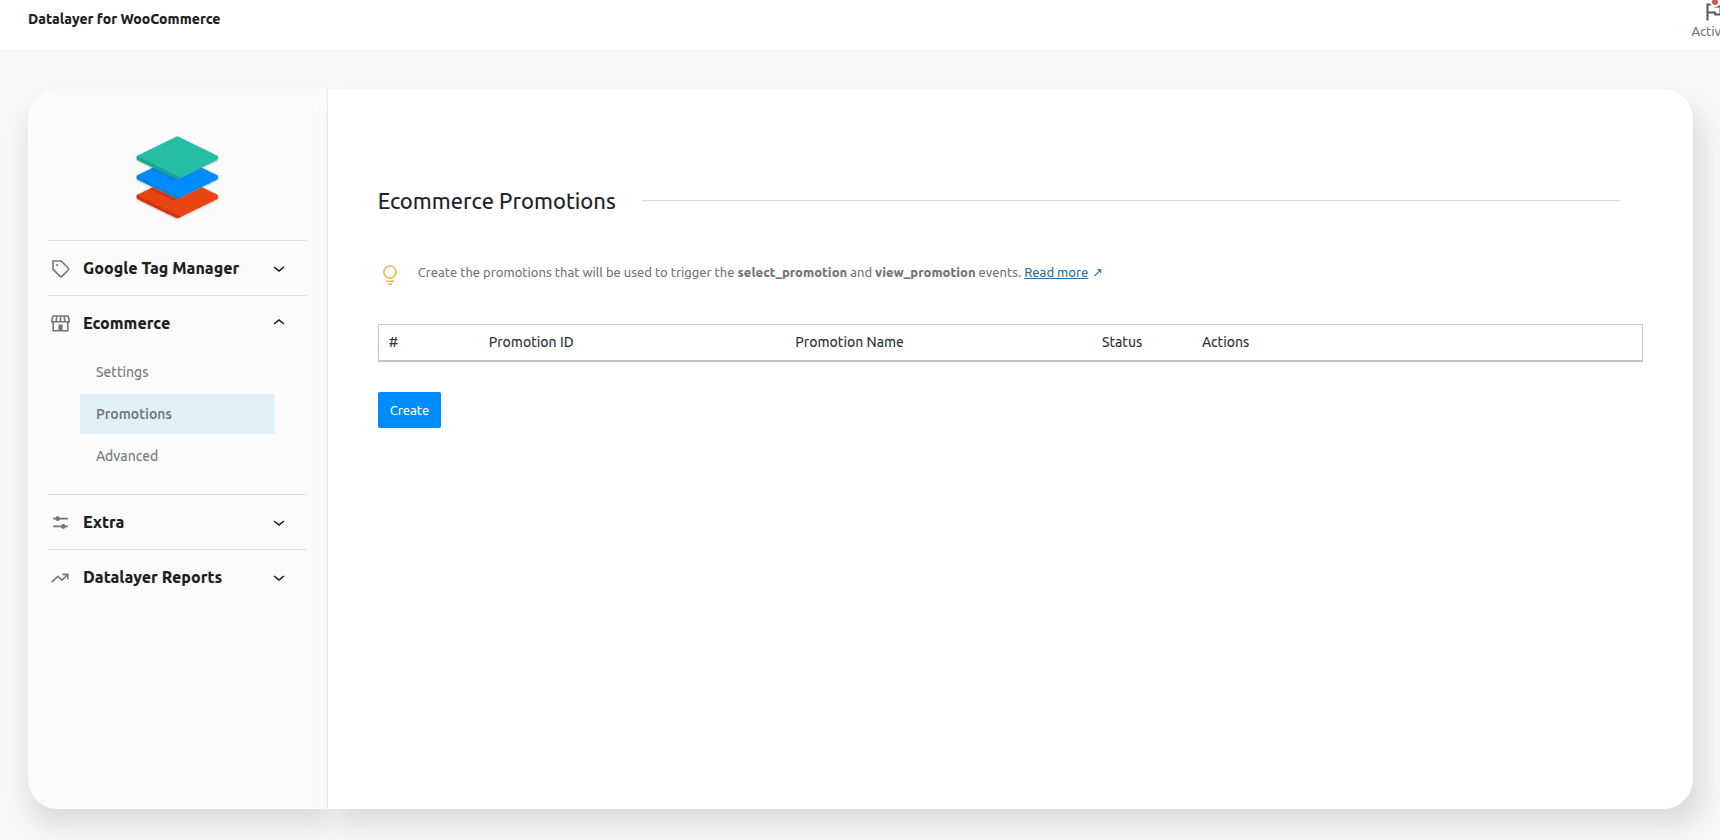
Task: Click the trend arrow icon beside Datalayer Reports
Action: coord(60,578)
